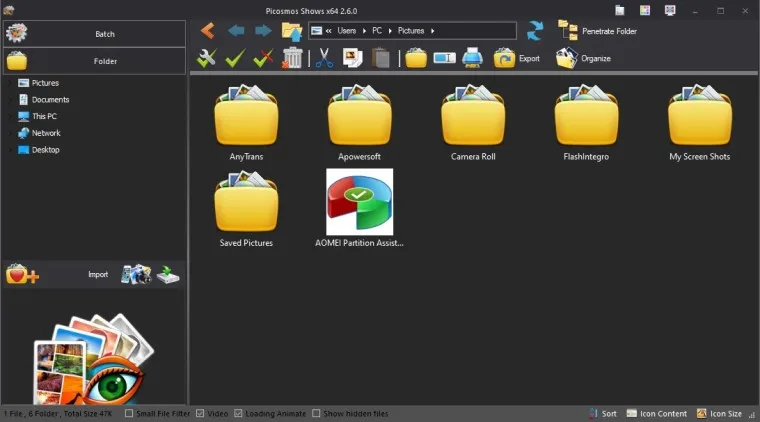
Task: Select the Apowersoft folder
Action: pyautogui.click(x=359, y=123)
